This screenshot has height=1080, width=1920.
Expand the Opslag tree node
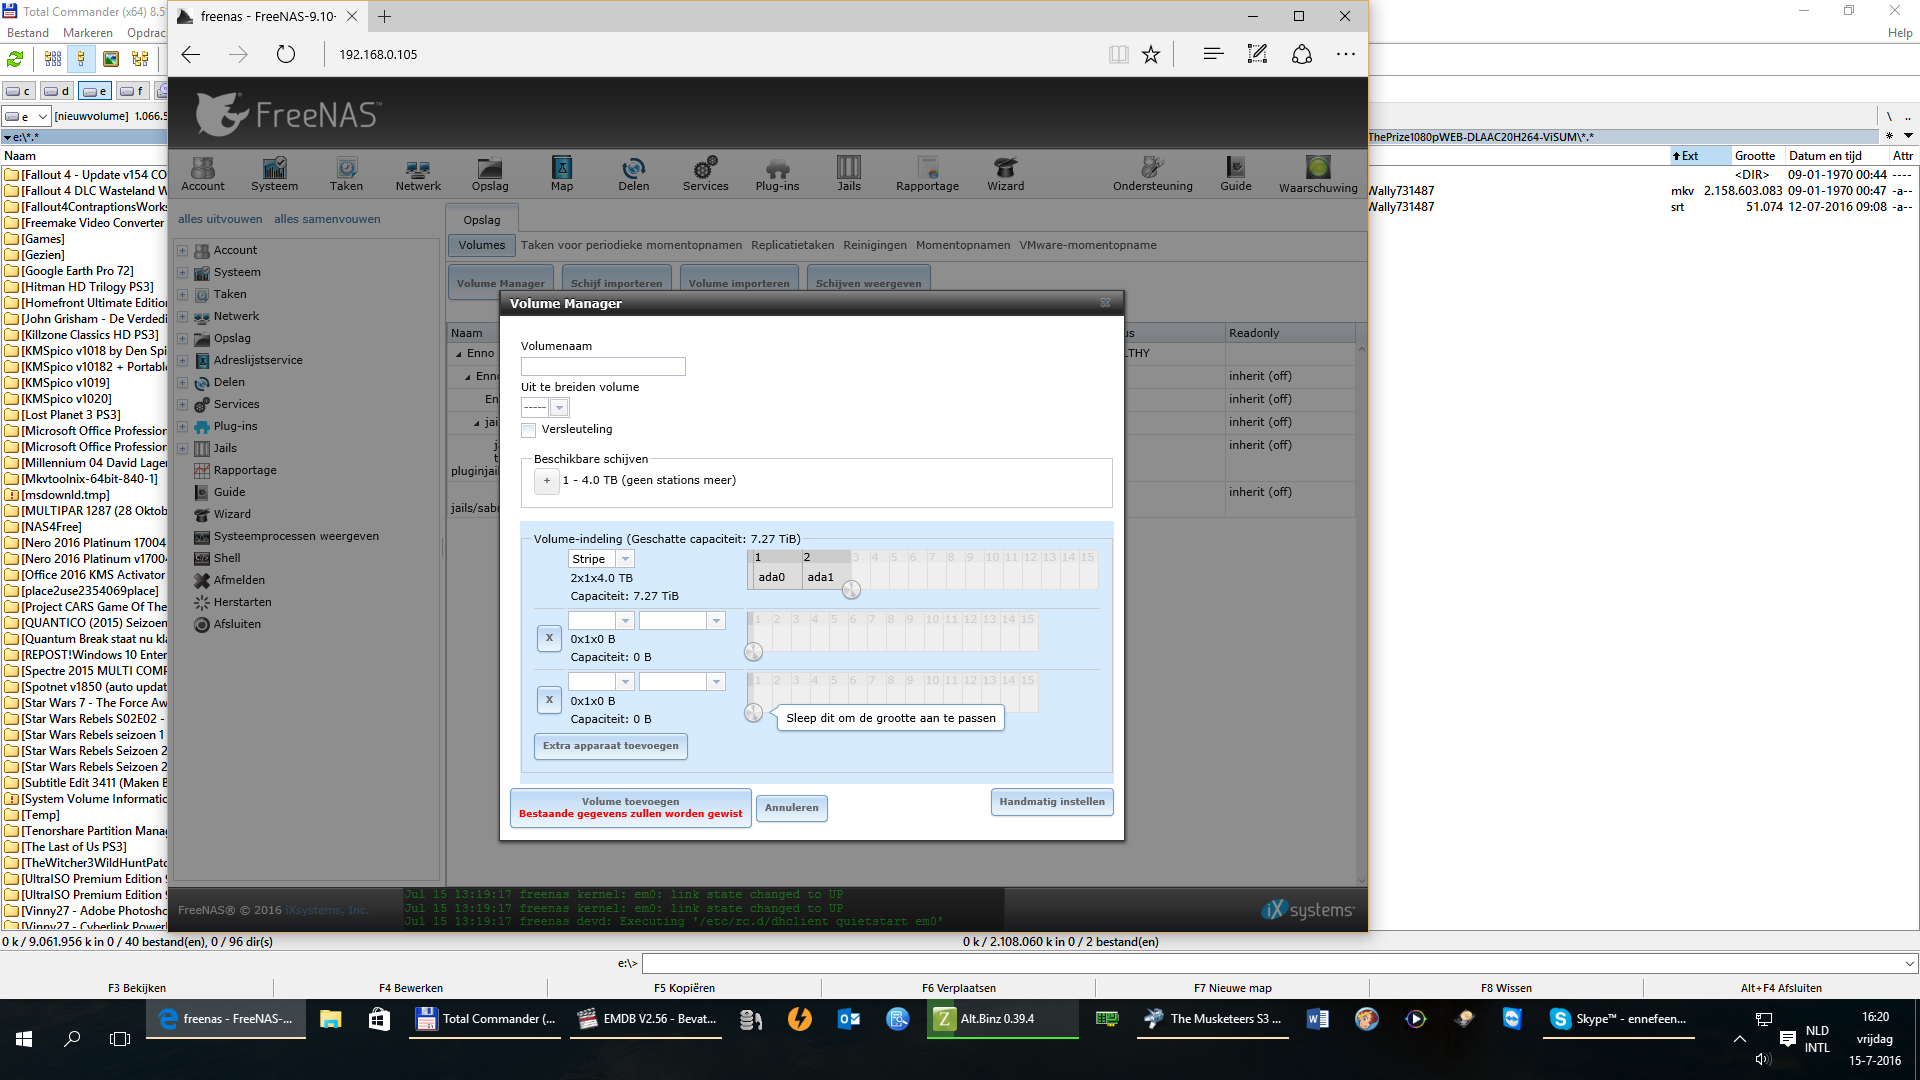[183, 339]
